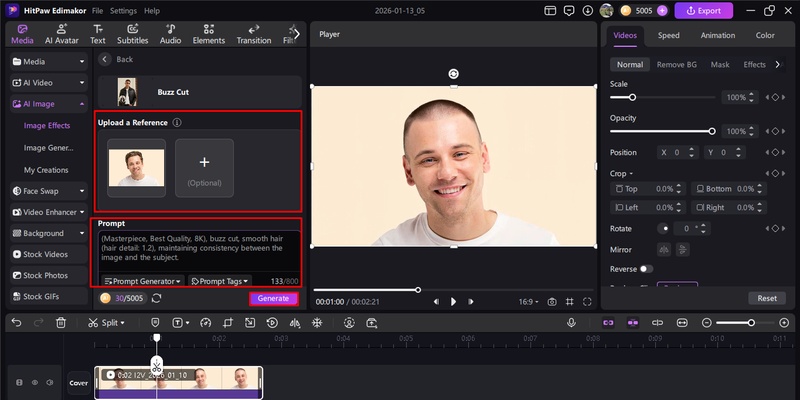Viewport: 800px width, 400px height.
Task: Open the downloads icon in the title bar
Action: click(x=588, y=10)
